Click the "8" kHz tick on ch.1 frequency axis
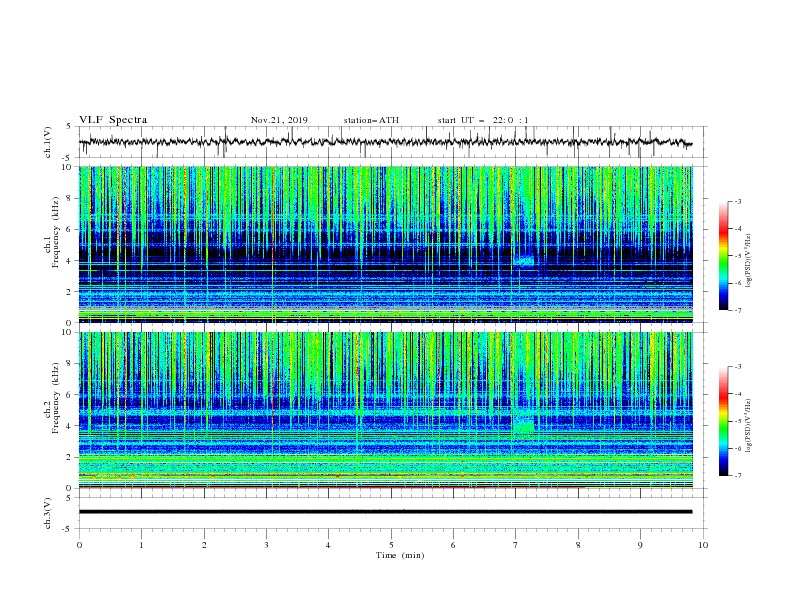This screenshot has height=612, width=792. coord(70,198)
